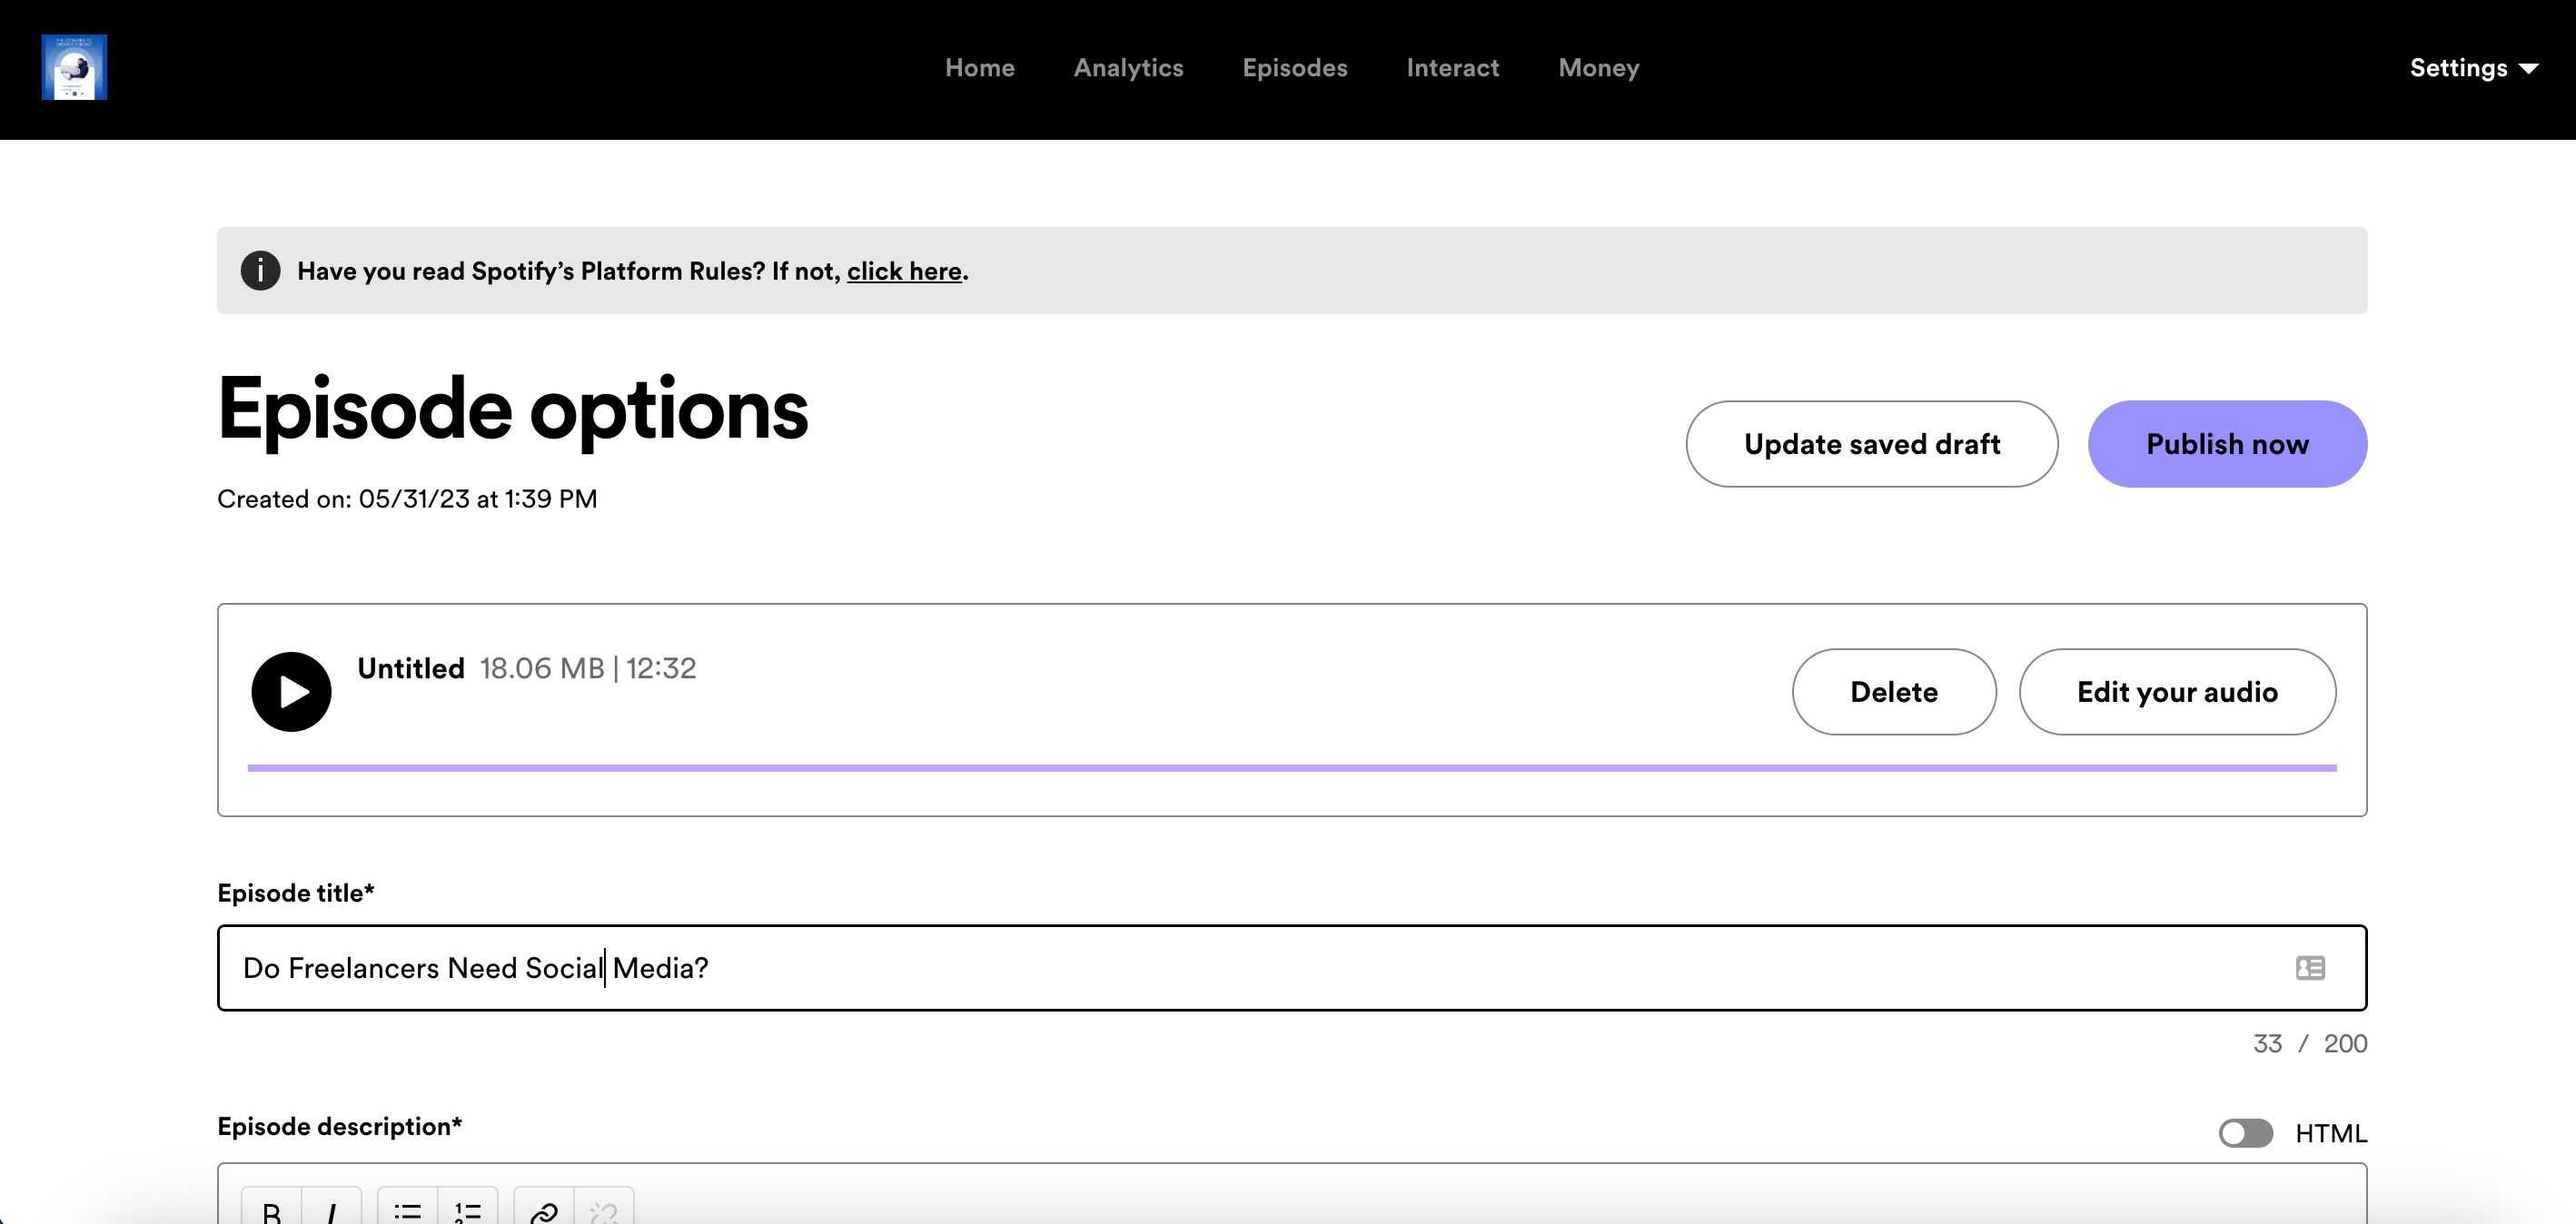This screenshot has height=1224, width=2576.
Task: Open the Money section
Action: 1598,68
